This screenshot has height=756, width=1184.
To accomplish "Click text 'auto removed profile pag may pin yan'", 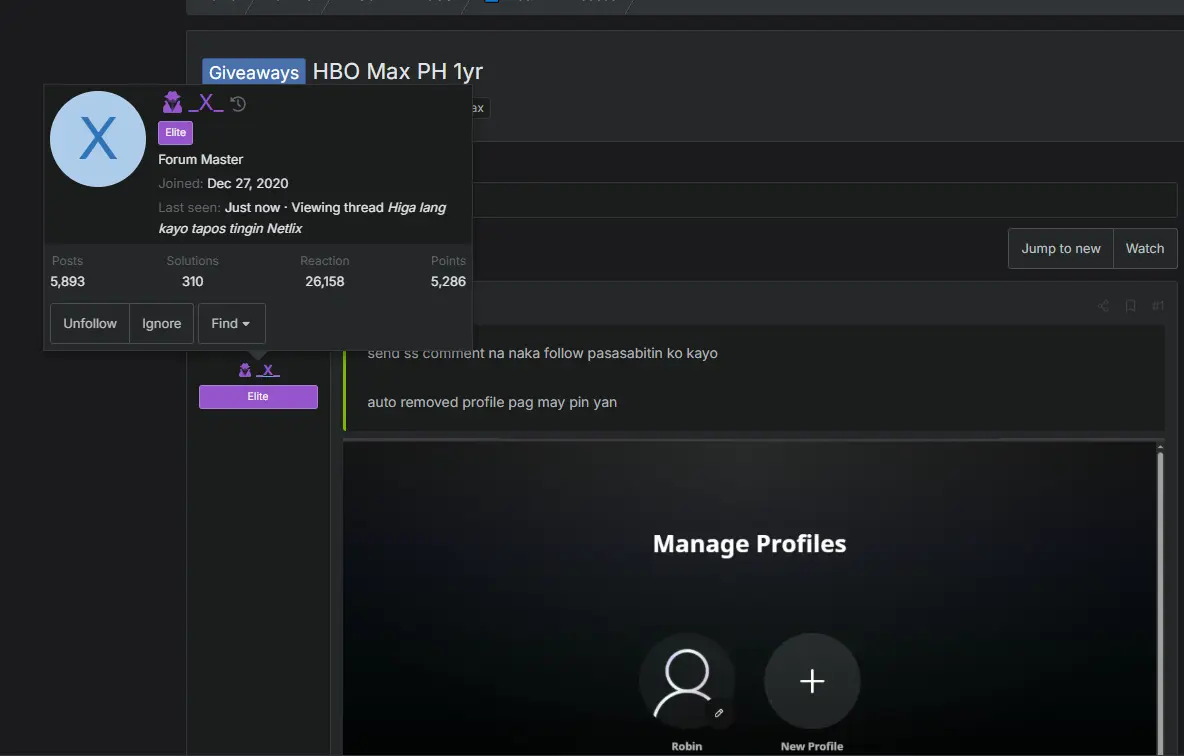I will coord(492,403).
